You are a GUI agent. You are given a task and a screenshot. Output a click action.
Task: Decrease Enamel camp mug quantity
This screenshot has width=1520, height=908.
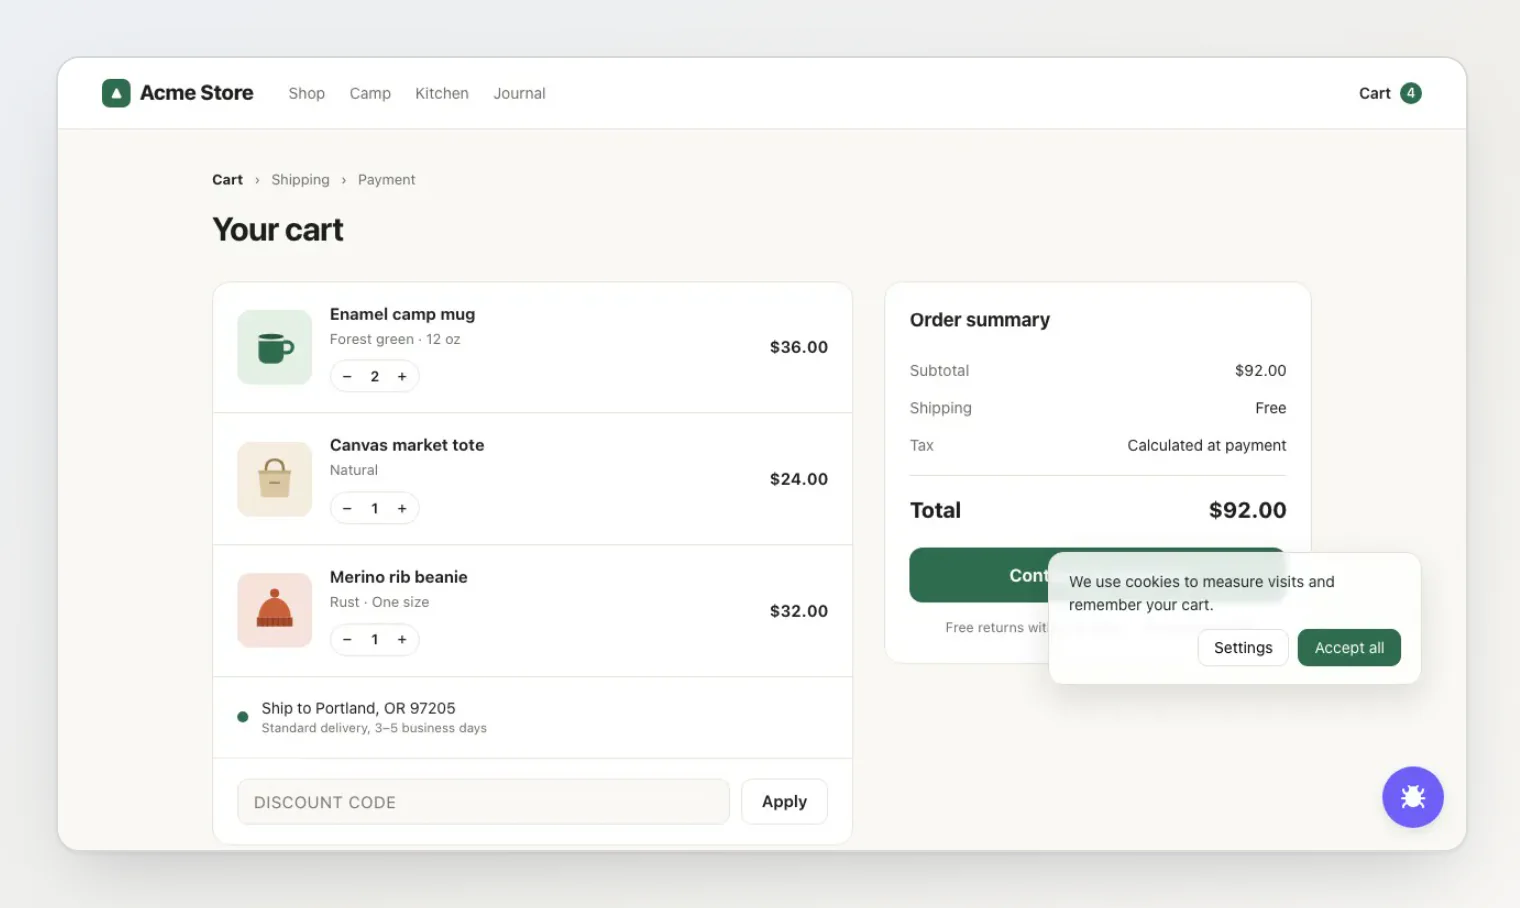coord(347,377)
